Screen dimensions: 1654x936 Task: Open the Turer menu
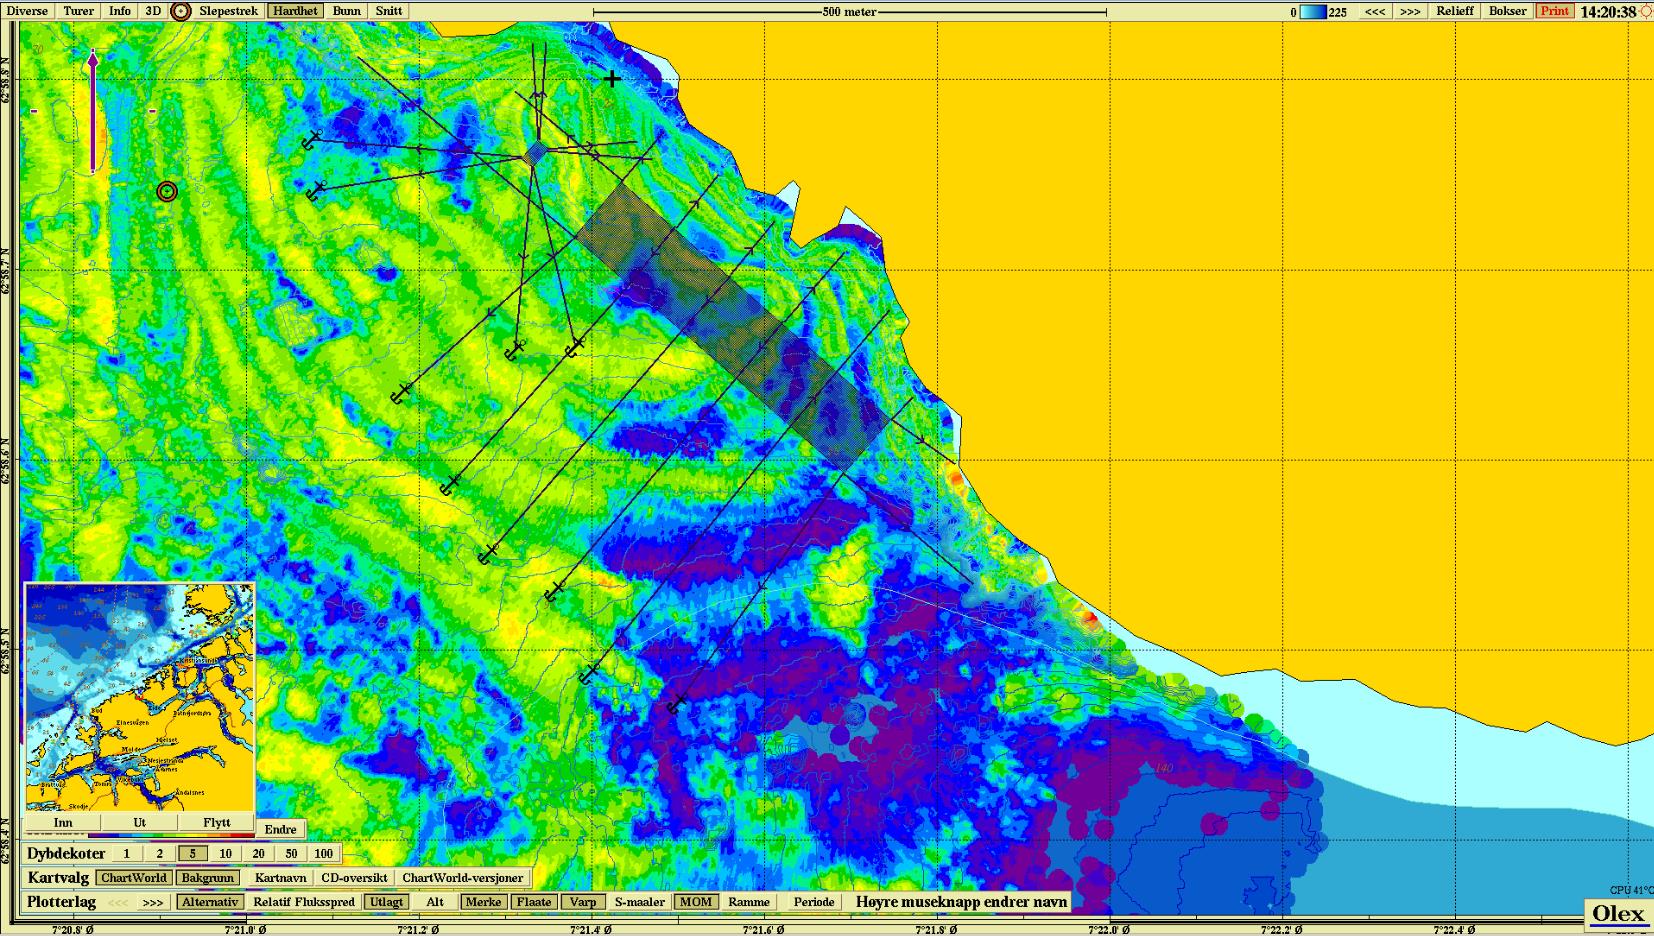click(x=78, y=11)
